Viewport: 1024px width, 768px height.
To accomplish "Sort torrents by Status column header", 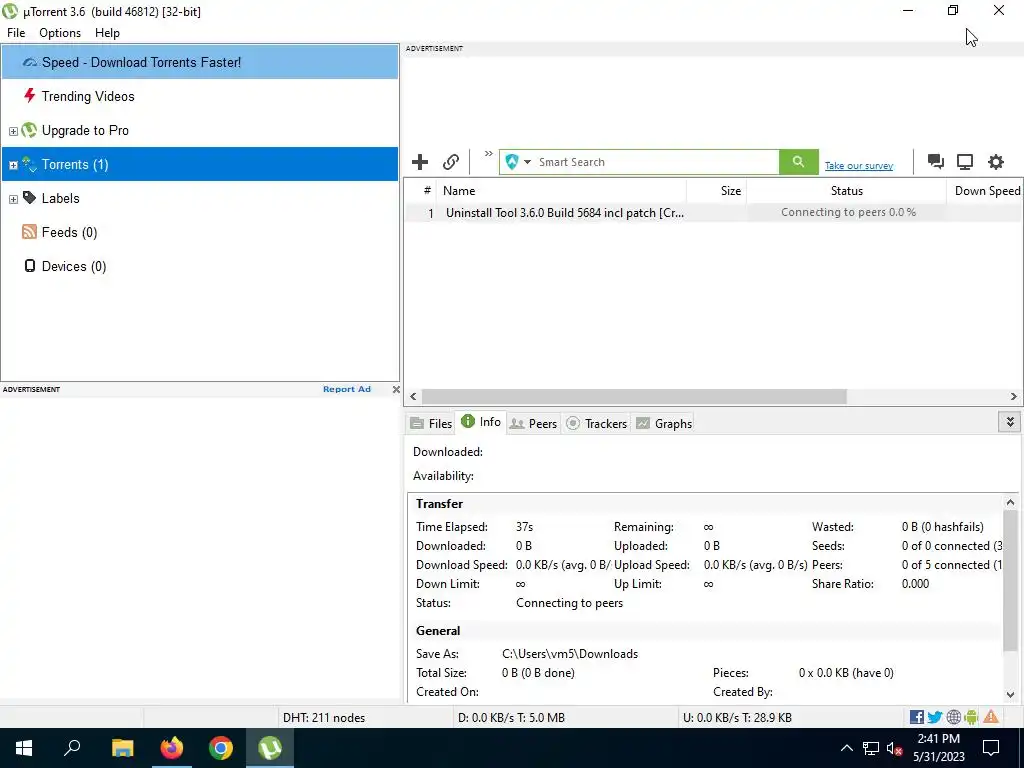I will click(846, 191).
